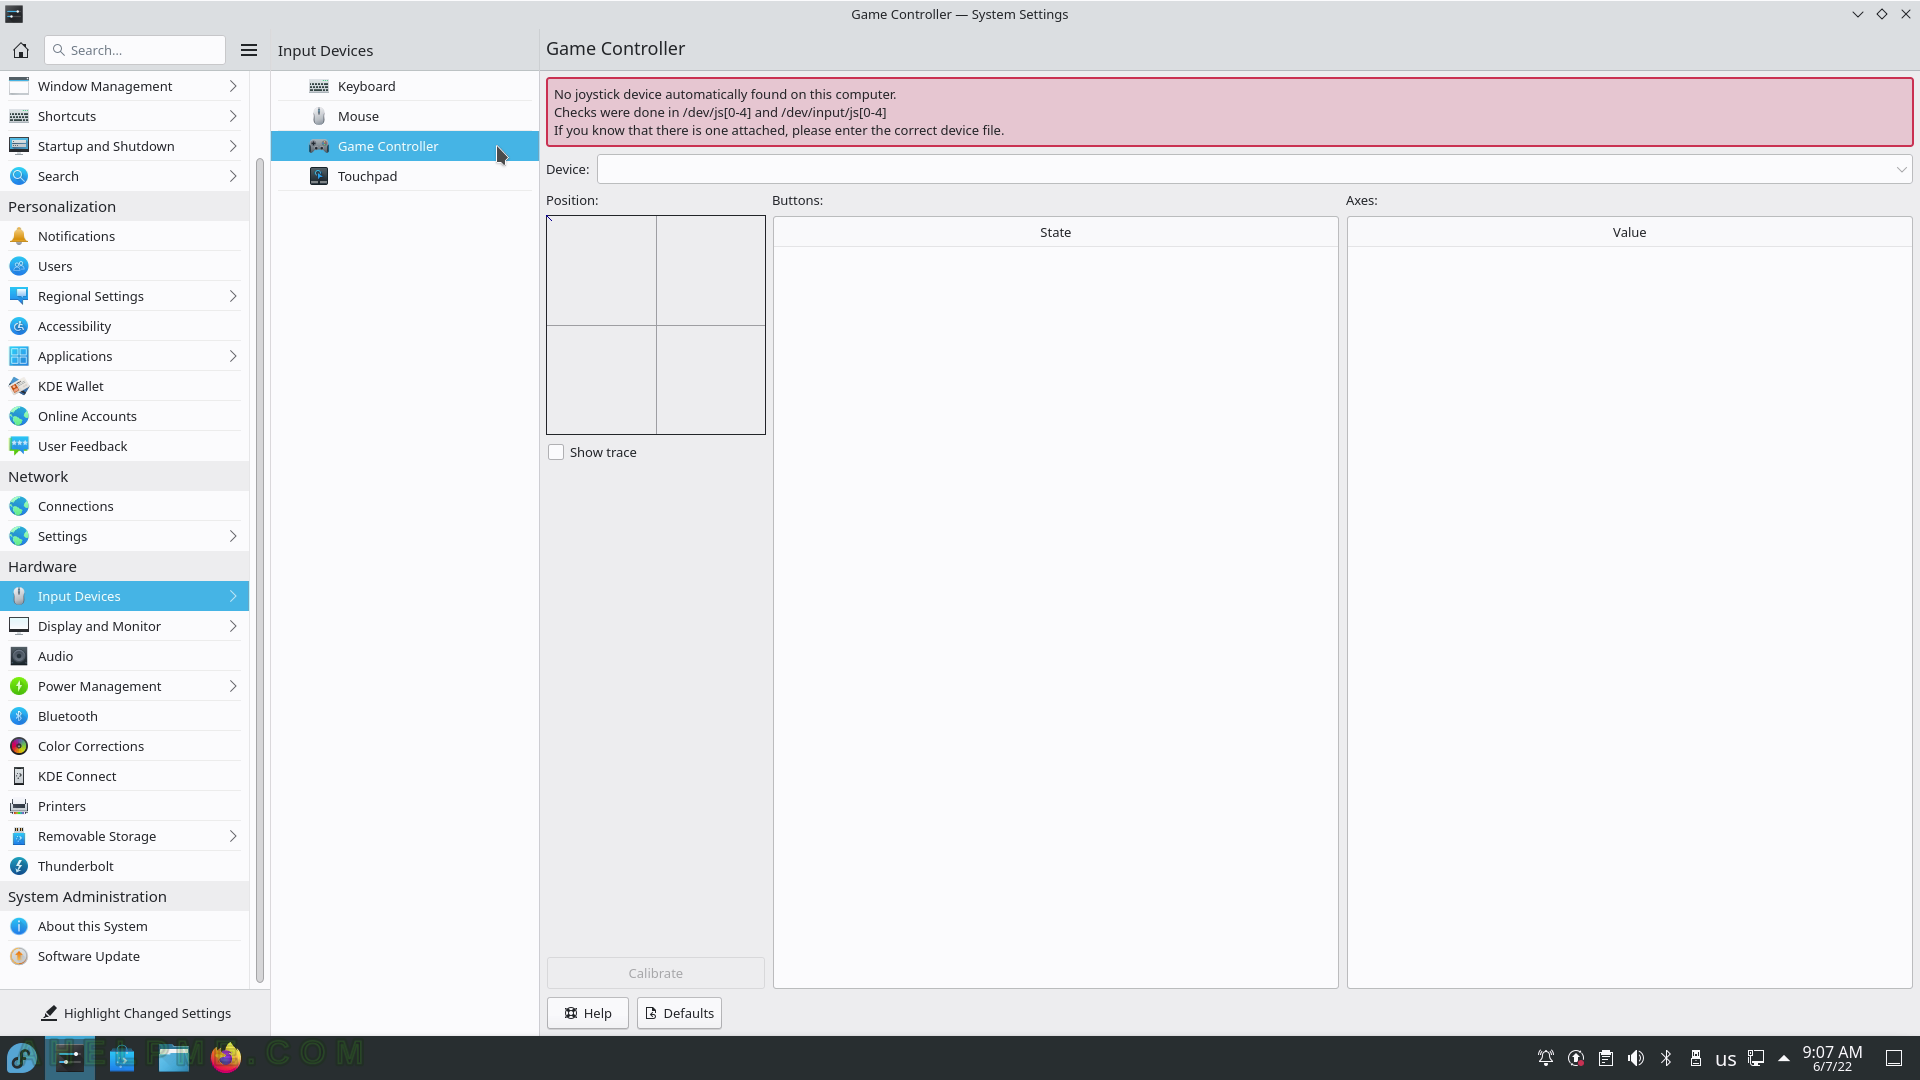Expand Removable Storage category
1920x1080 pixels.
click(x=124, y=836)
